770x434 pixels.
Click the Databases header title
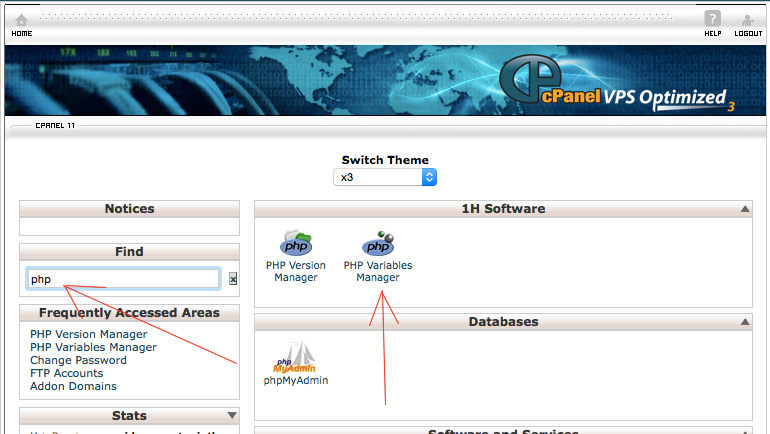(503, 322)
